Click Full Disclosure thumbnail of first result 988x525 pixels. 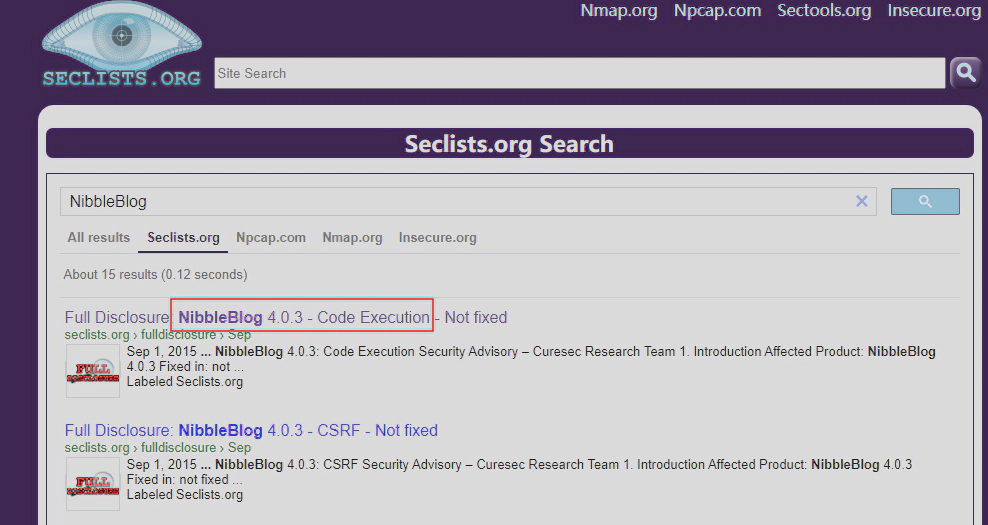point(93,371)
